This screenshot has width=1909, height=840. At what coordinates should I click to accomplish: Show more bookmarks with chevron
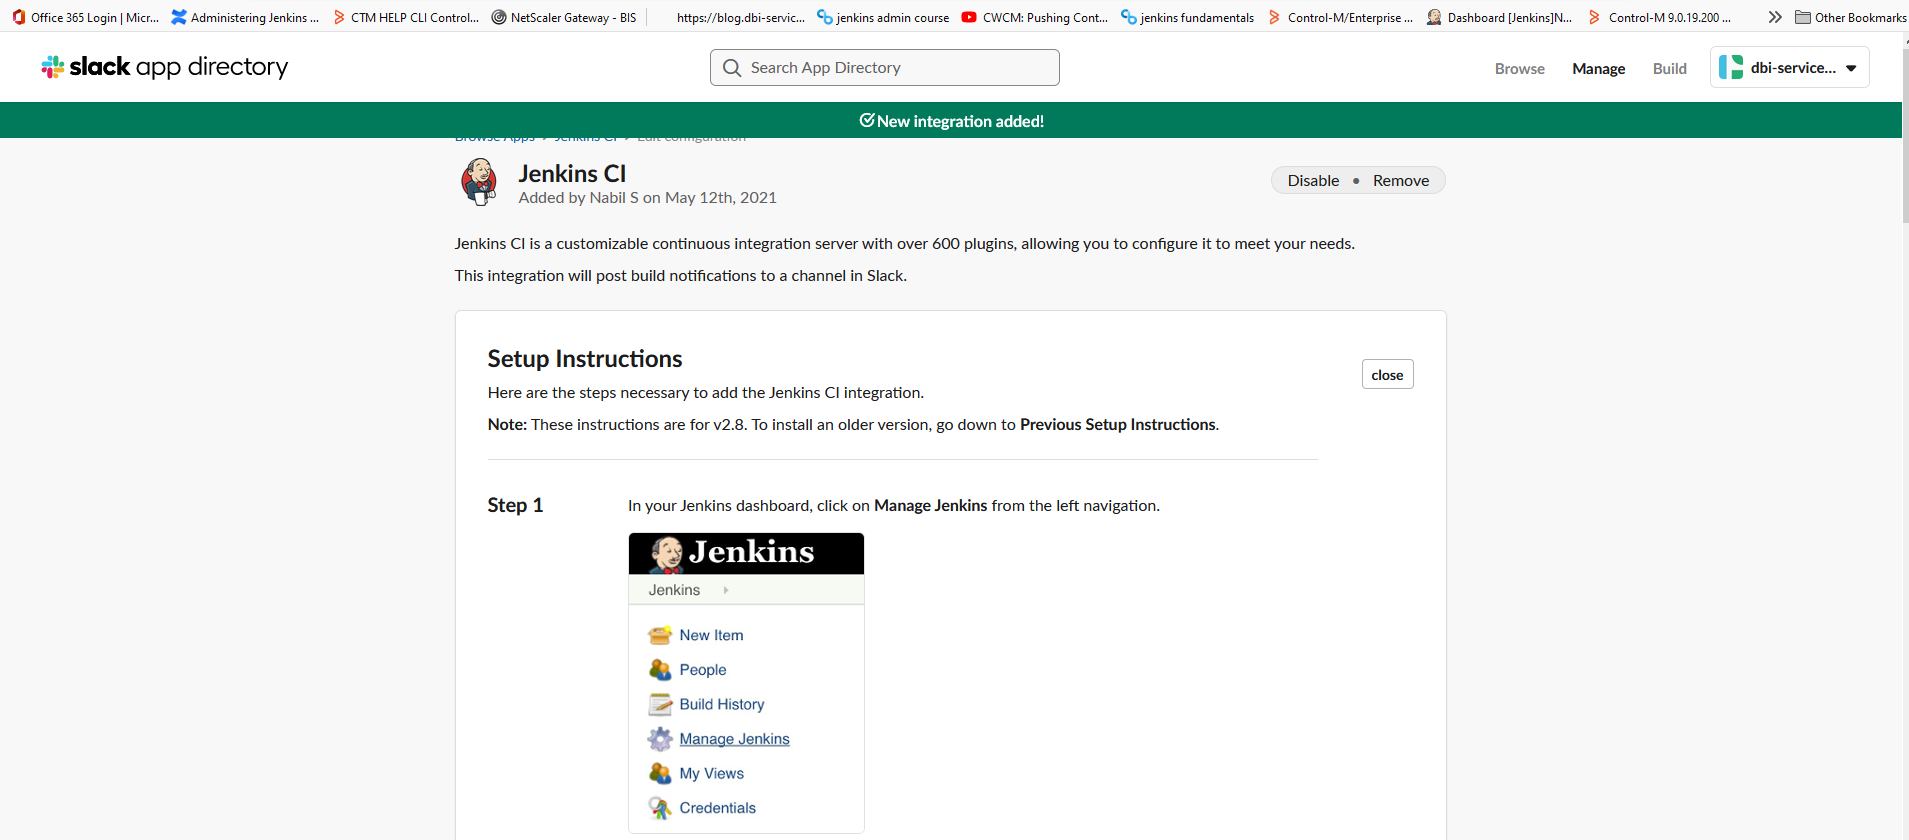pyautogui.click(x=1775, y=17)
